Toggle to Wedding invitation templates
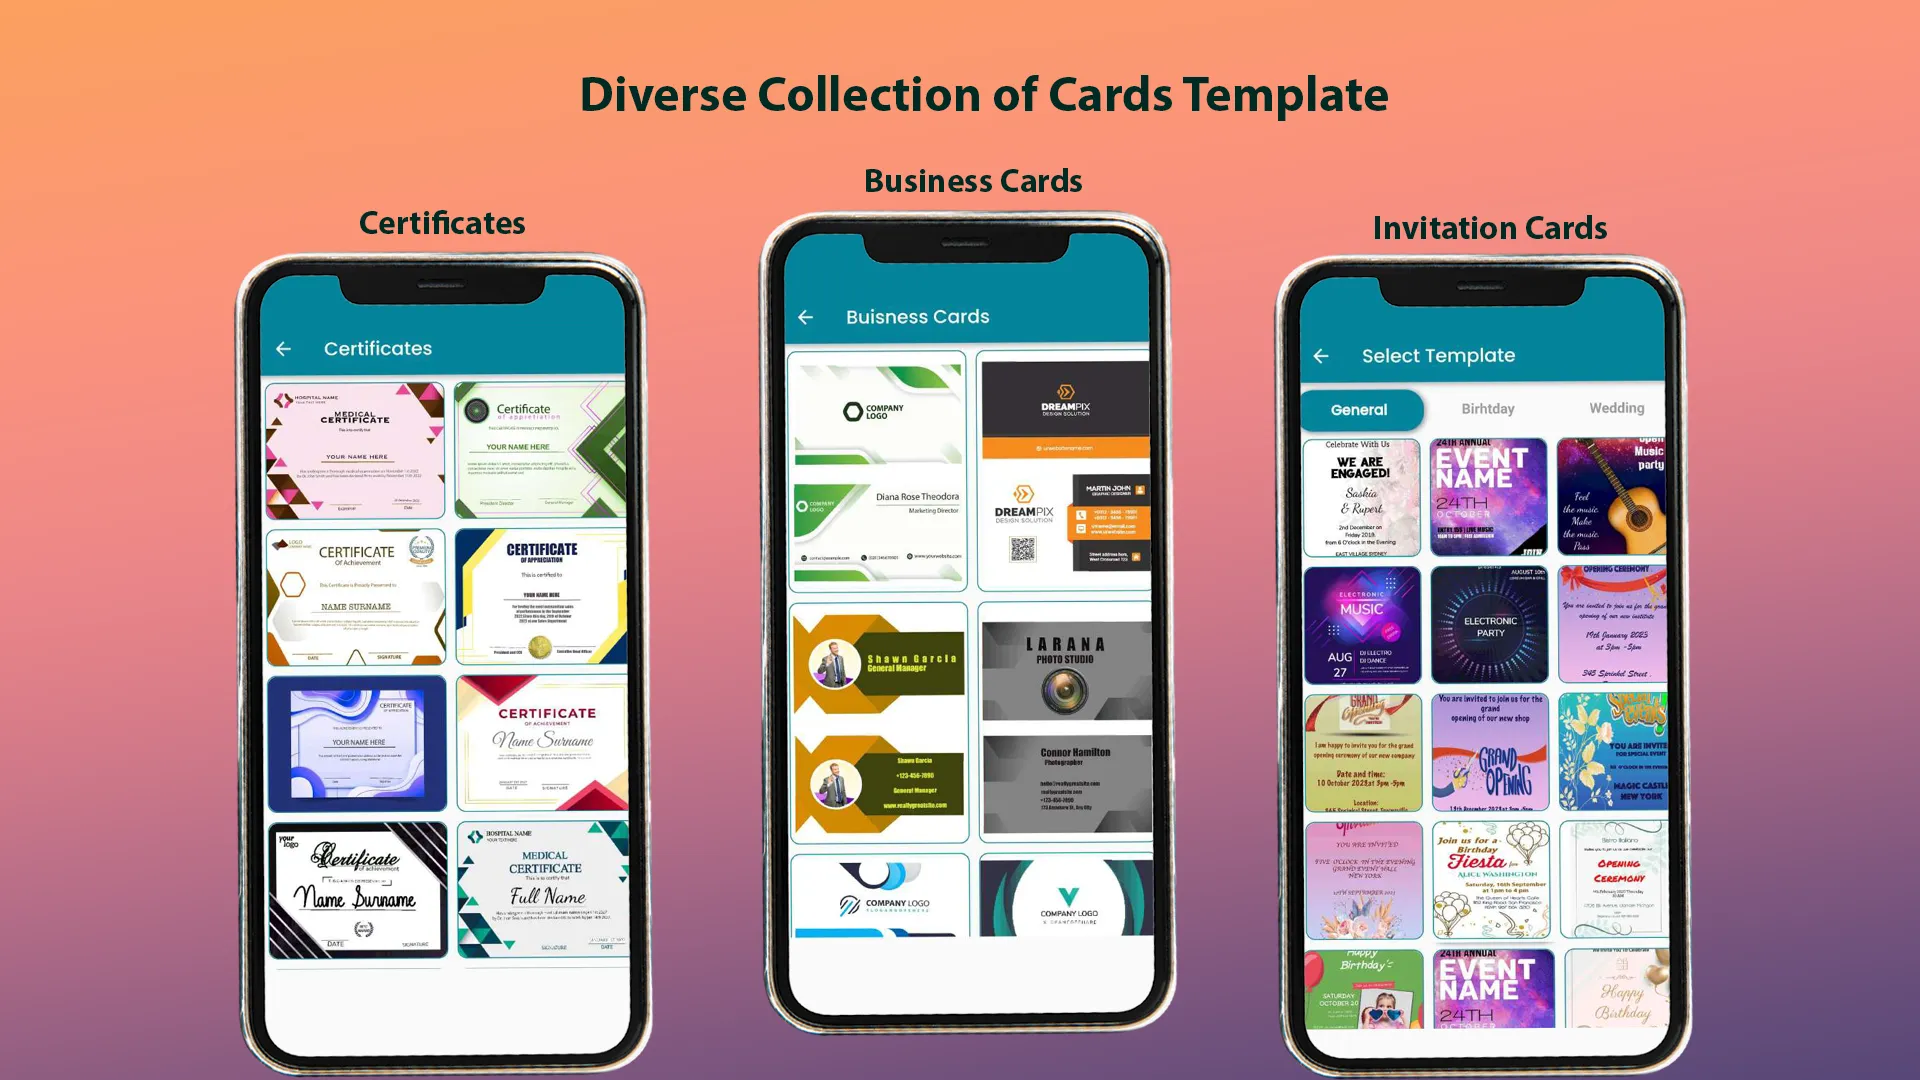1920x1080 pixels. [x=1614, y=409]
